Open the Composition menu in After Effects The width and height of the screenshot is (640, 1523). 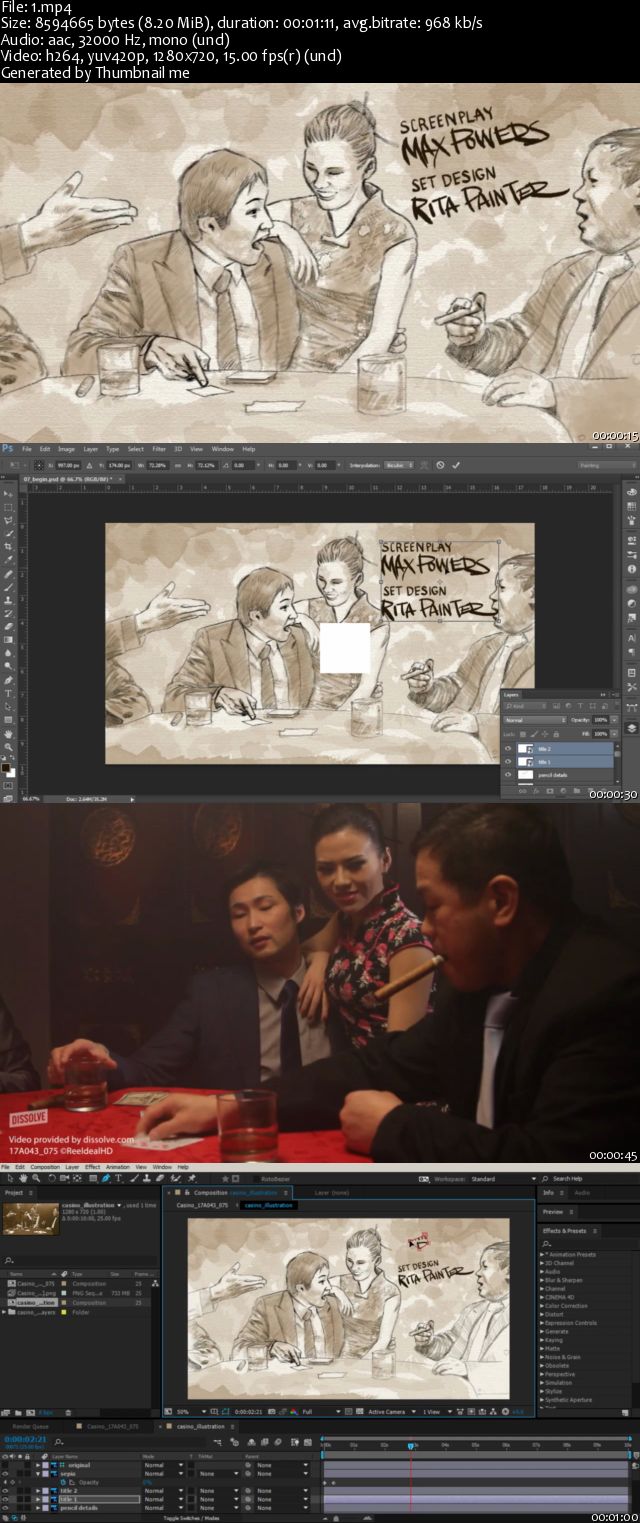point(44,1167)
